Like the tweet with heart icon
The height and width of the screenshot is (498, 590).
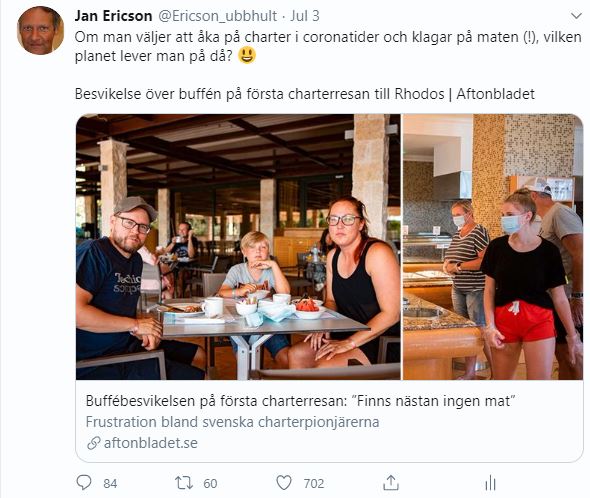point(284,483)
